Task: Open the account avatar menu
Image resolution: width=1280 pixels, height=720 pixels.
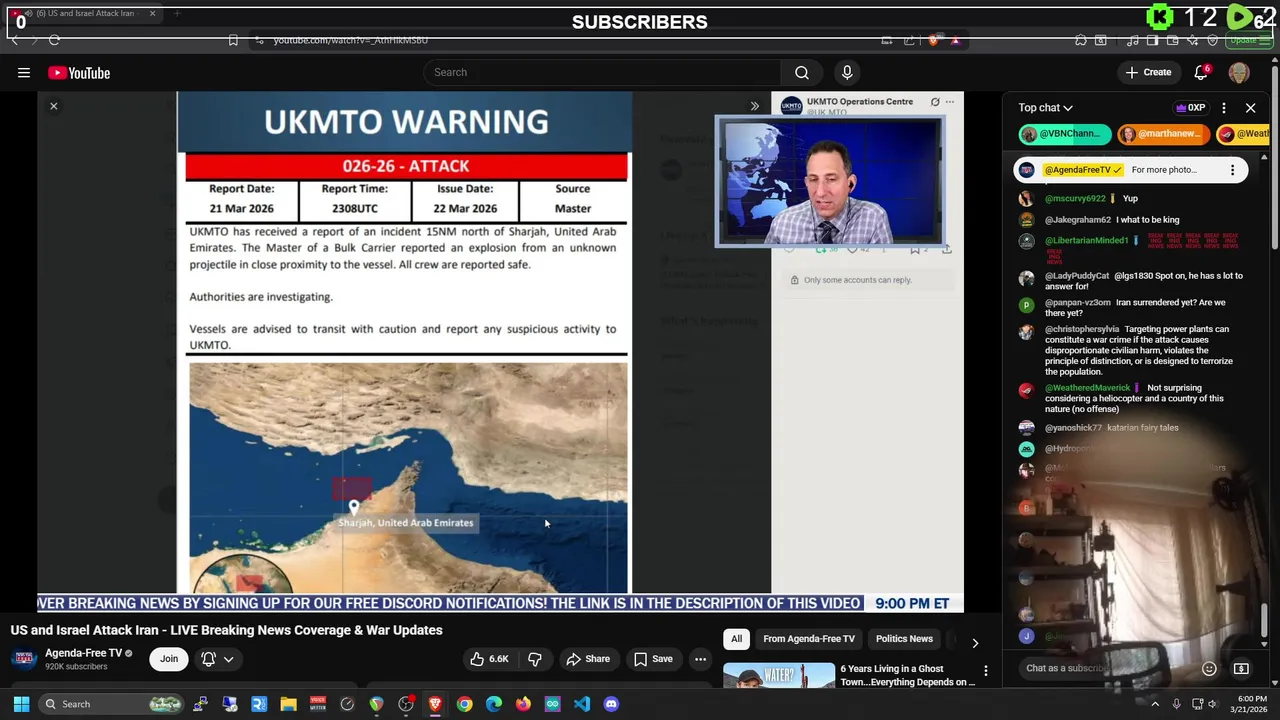Action: (1239, 72)
